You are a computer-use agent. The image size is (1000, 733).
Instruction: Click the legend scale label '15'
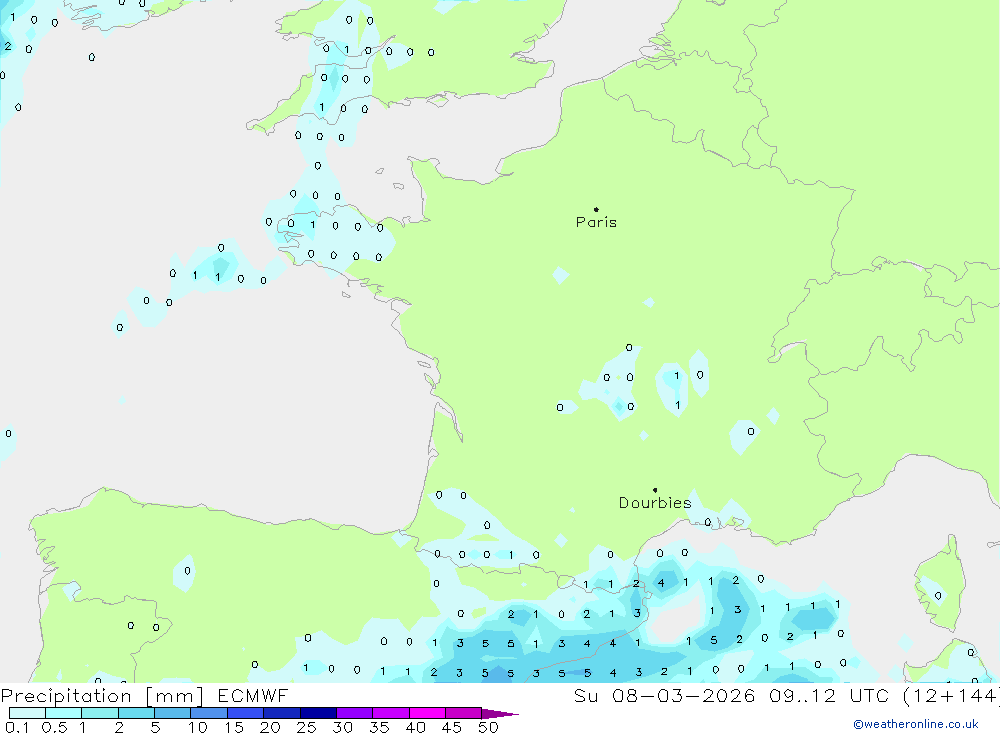pos(234,727)
